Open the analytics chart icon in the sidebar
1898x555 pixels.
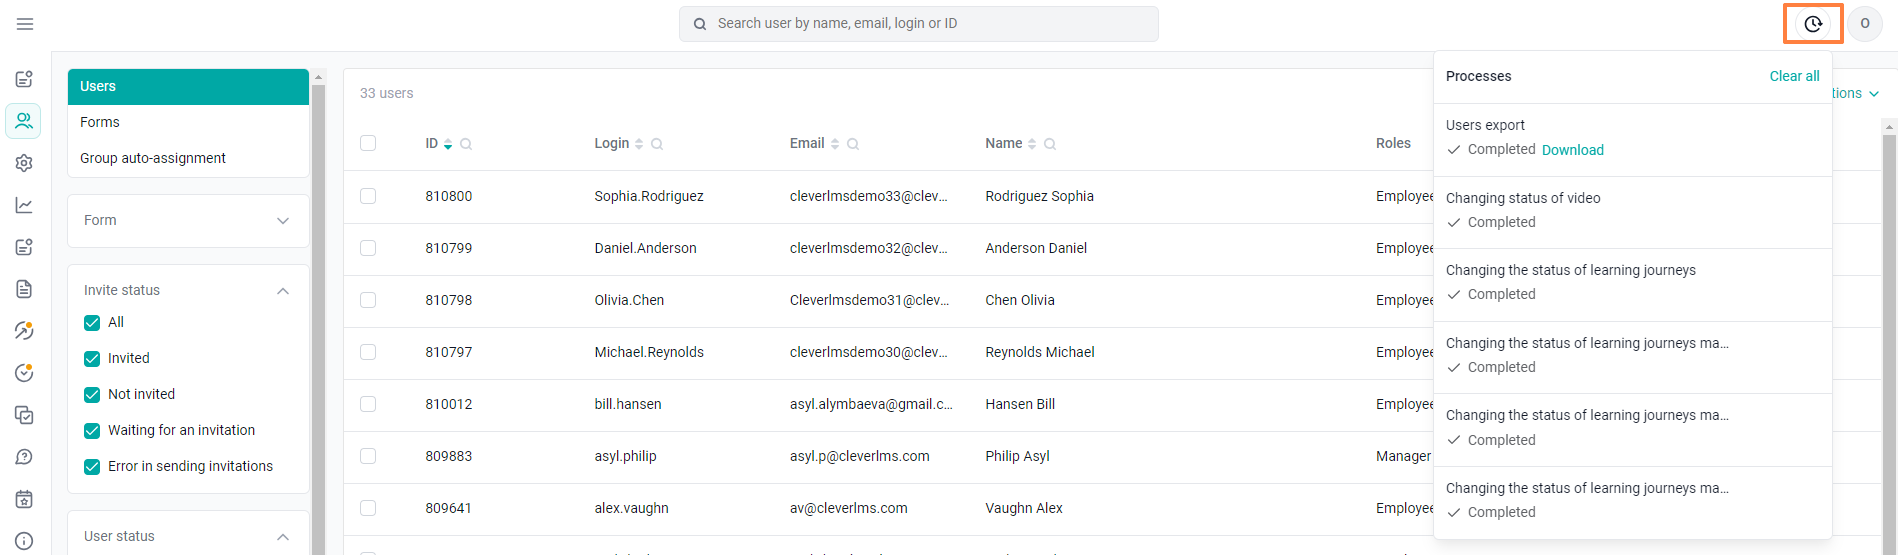coord(24,205)
